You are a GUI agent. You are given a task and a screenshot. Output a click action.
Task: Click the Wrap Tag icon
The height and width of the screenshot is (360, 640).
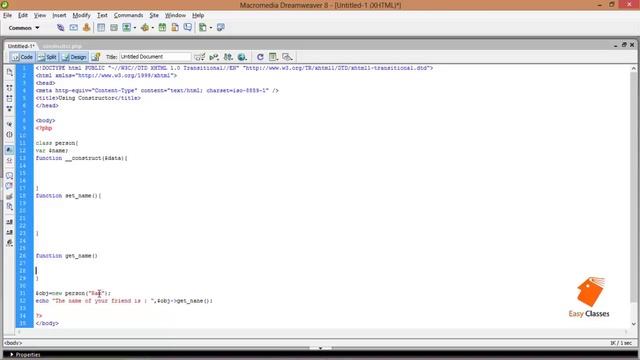pos(9,197)
